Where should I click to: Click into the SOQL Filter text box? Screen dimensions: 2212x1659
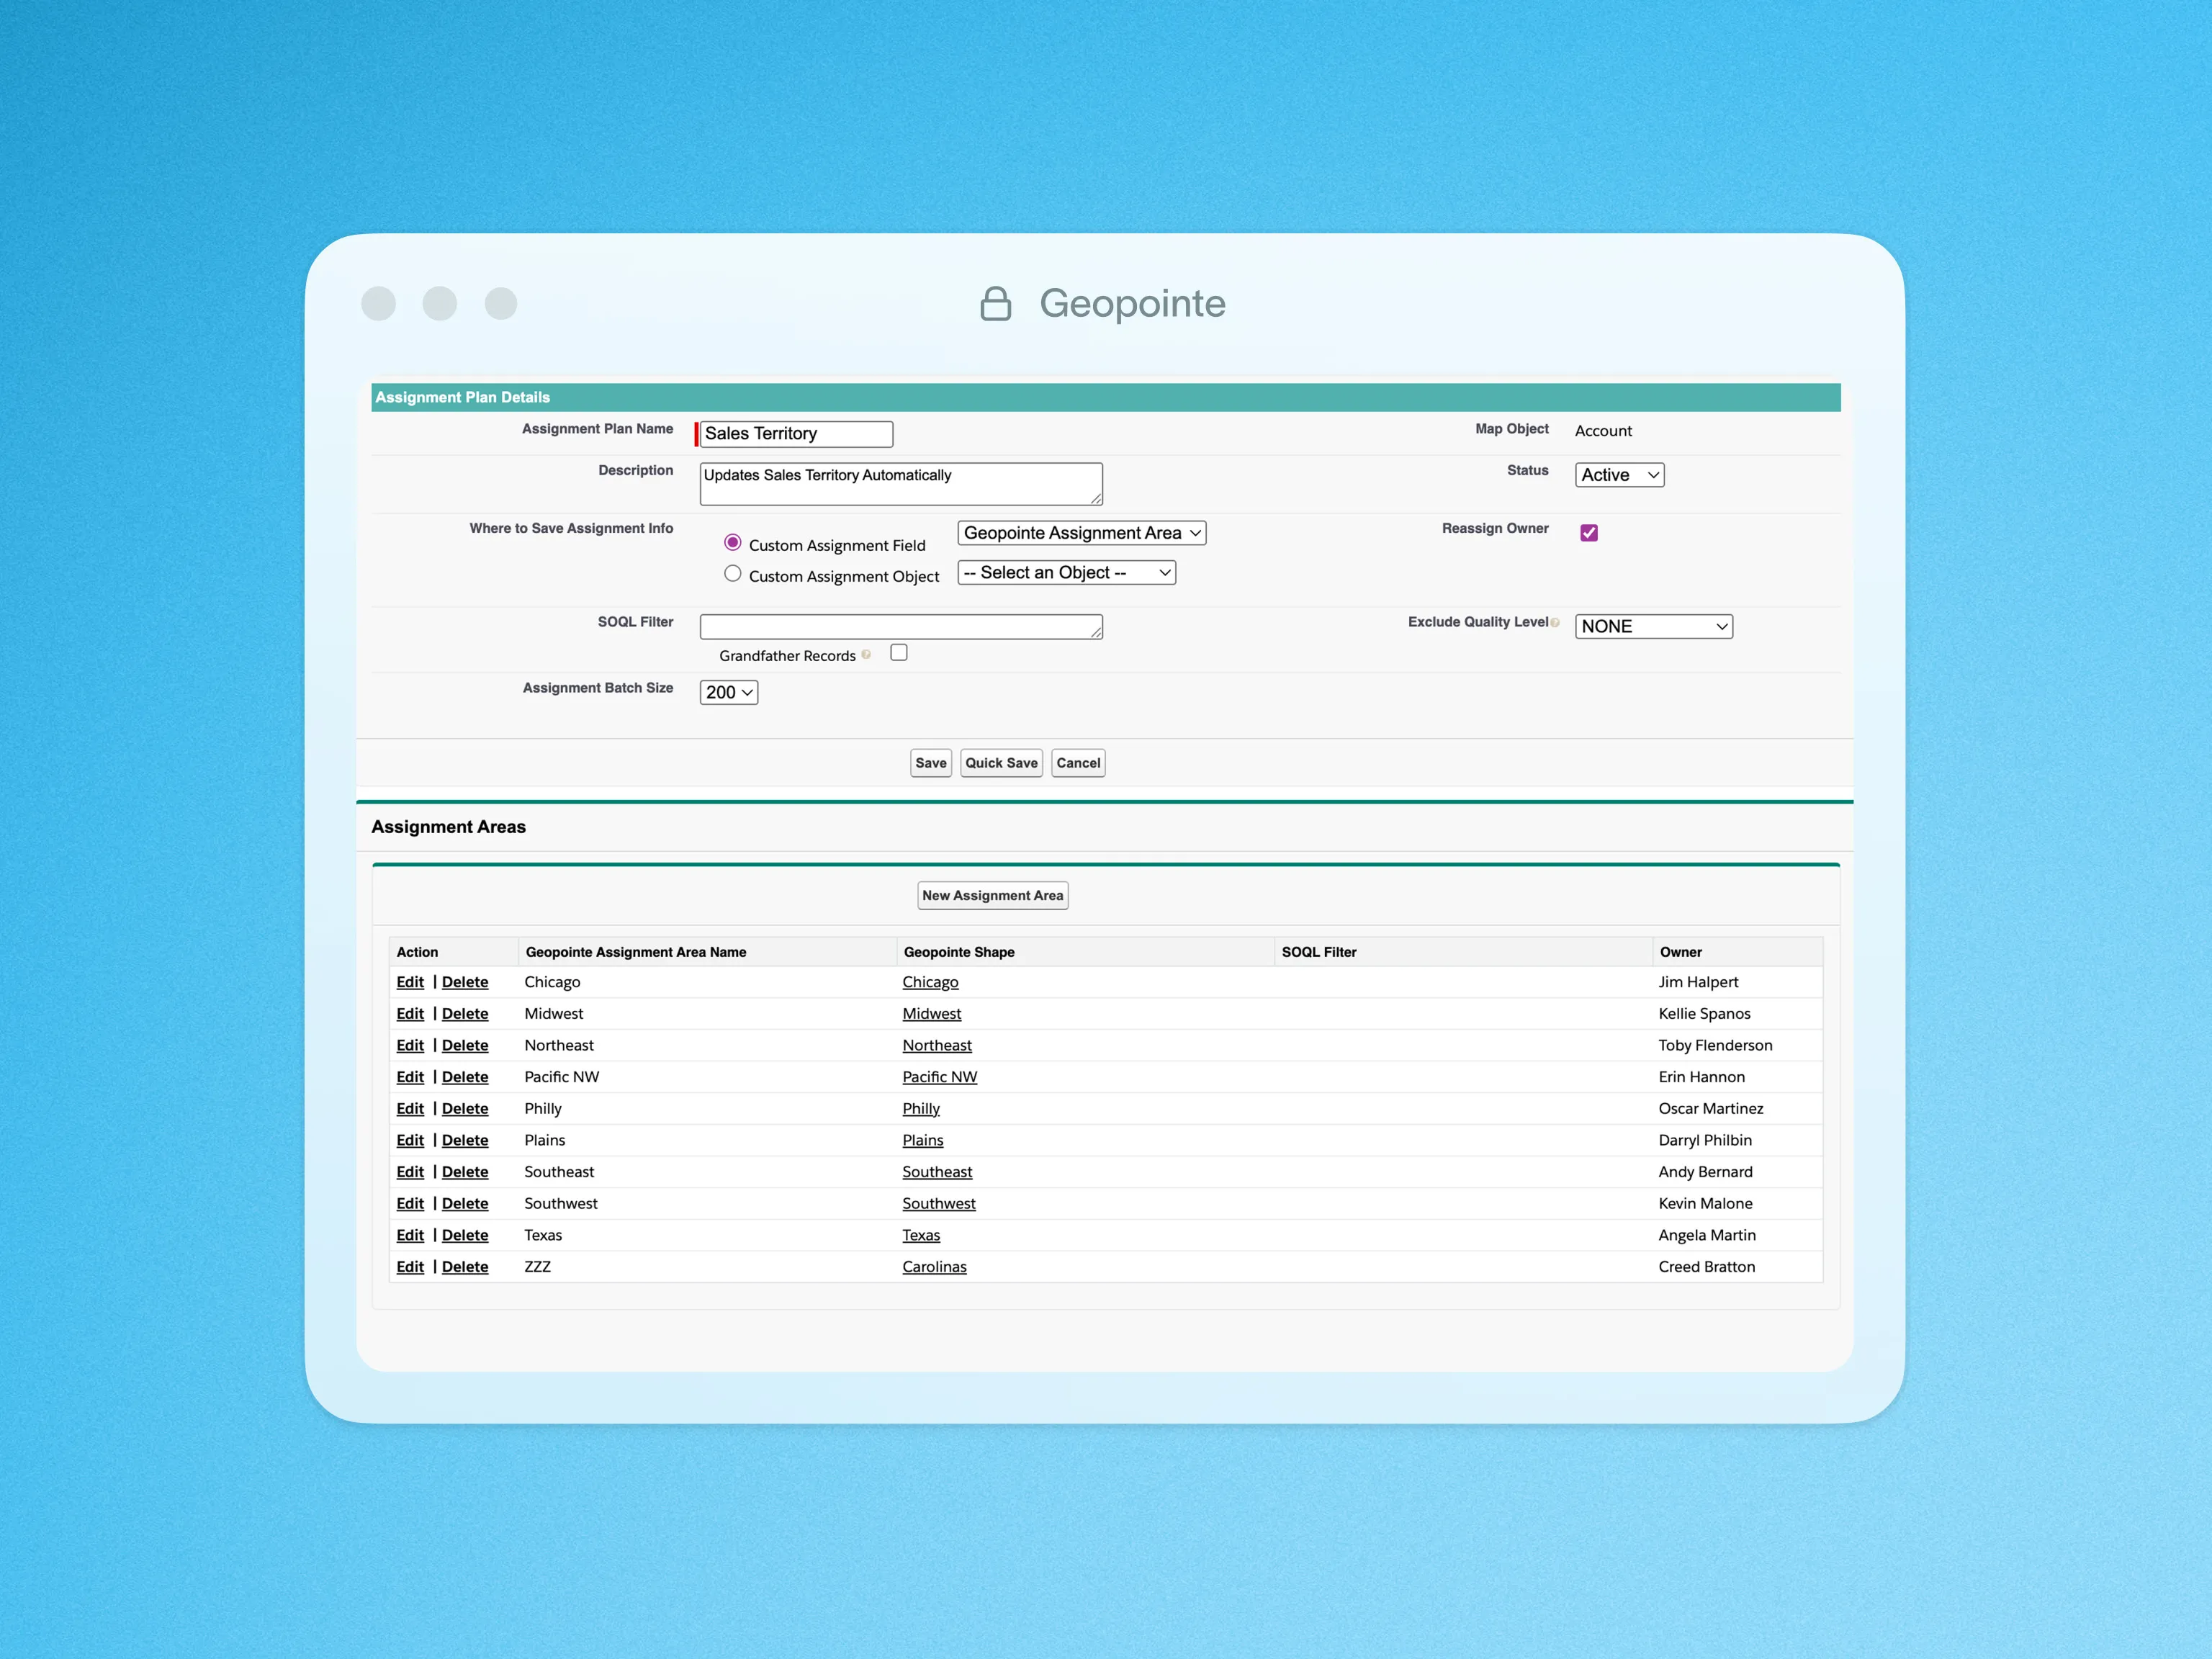coord(900,627)
